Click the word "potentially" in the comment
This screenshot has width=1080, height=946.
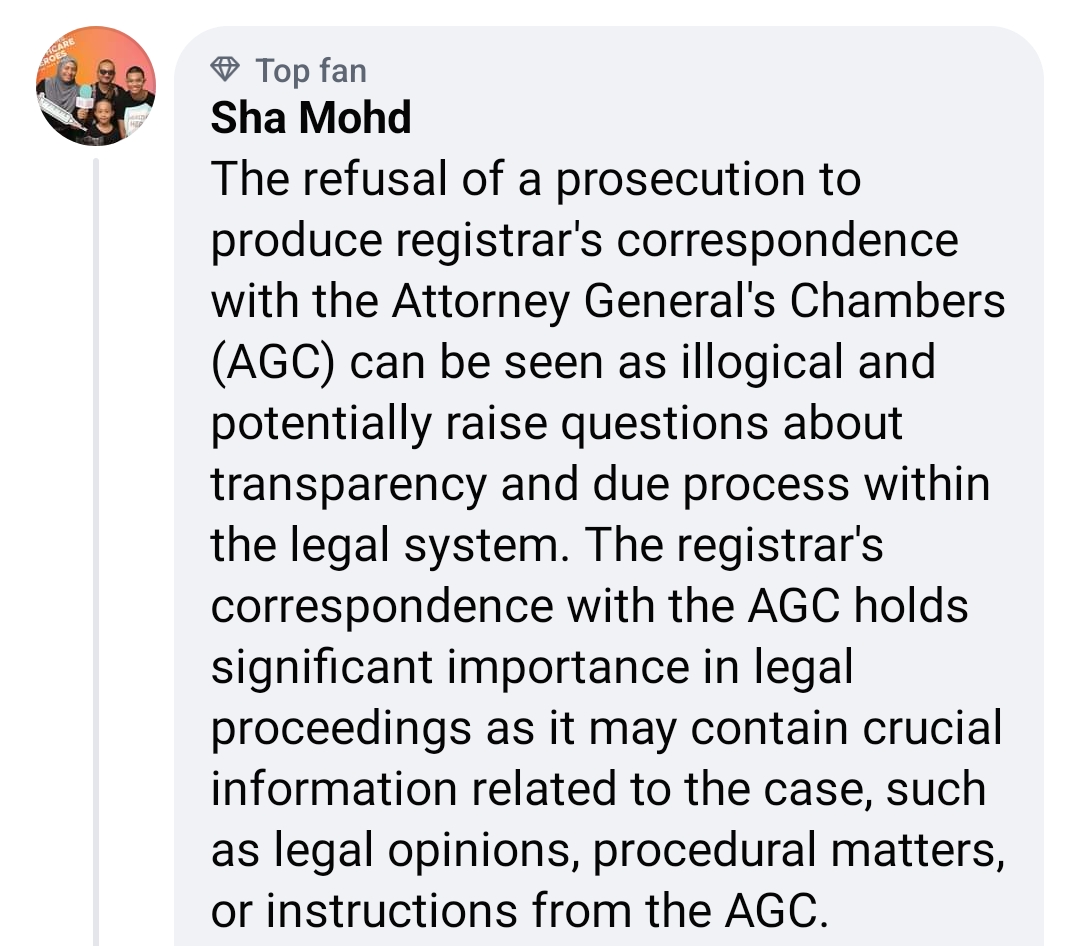[x=321, y=424]
